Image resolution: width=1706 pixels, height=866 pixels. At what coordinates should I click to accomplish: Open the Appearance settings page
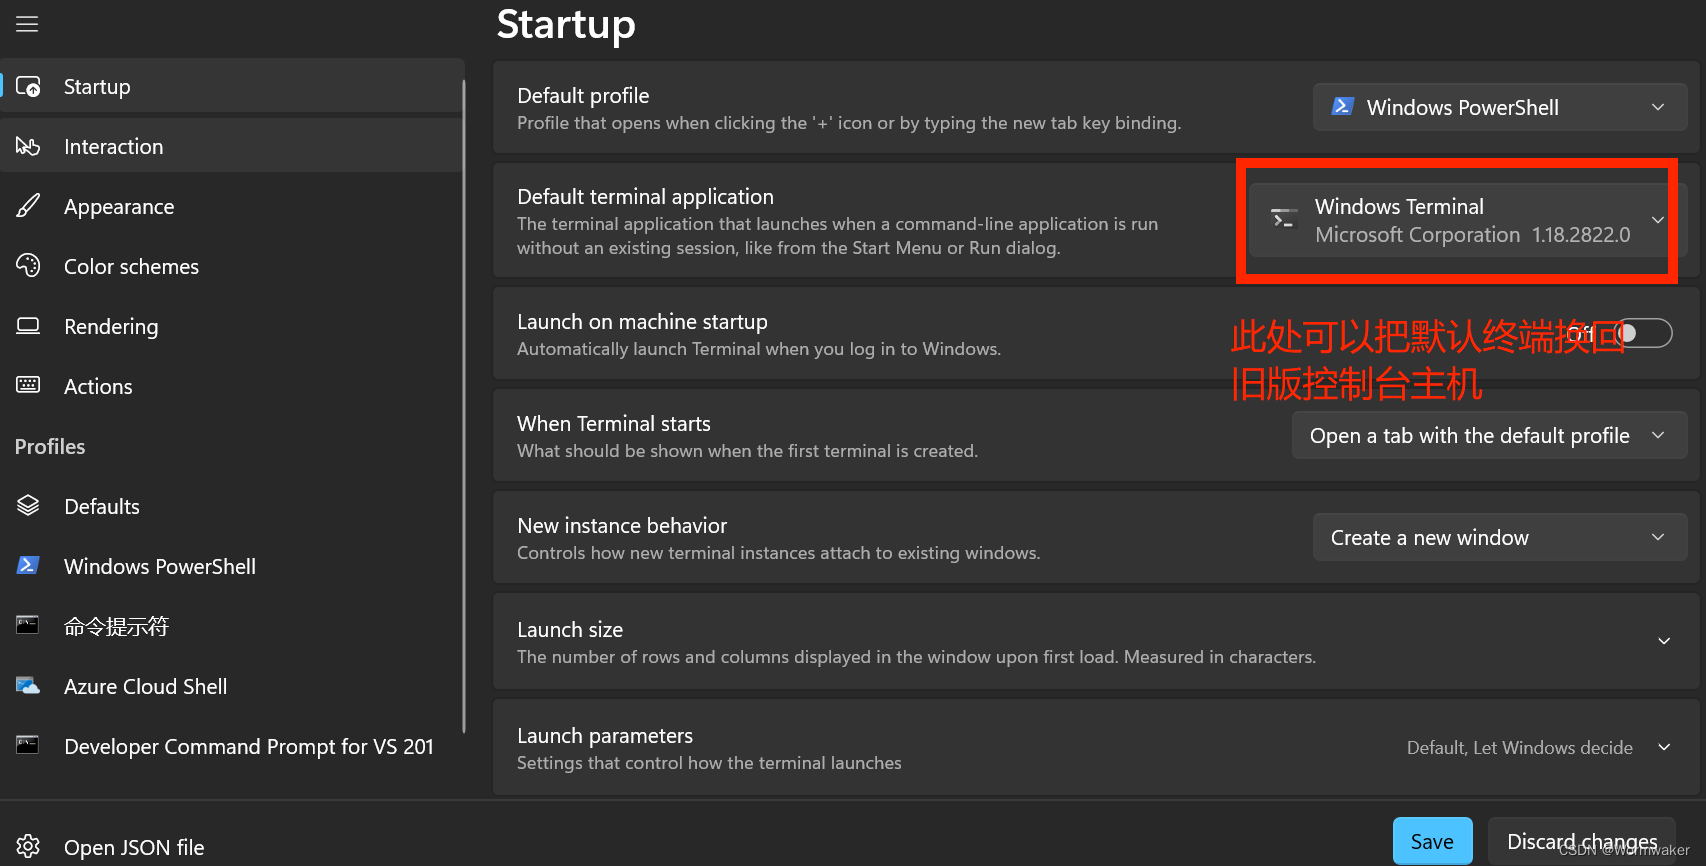(x=232, y=206)
